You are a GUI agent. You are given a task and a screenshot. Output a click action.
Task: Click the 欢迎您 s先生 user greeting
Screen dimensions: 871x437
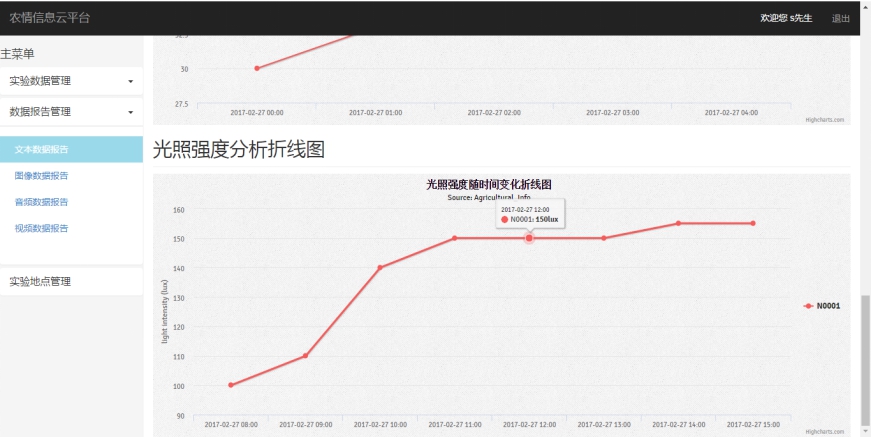[x=786, y=18]
